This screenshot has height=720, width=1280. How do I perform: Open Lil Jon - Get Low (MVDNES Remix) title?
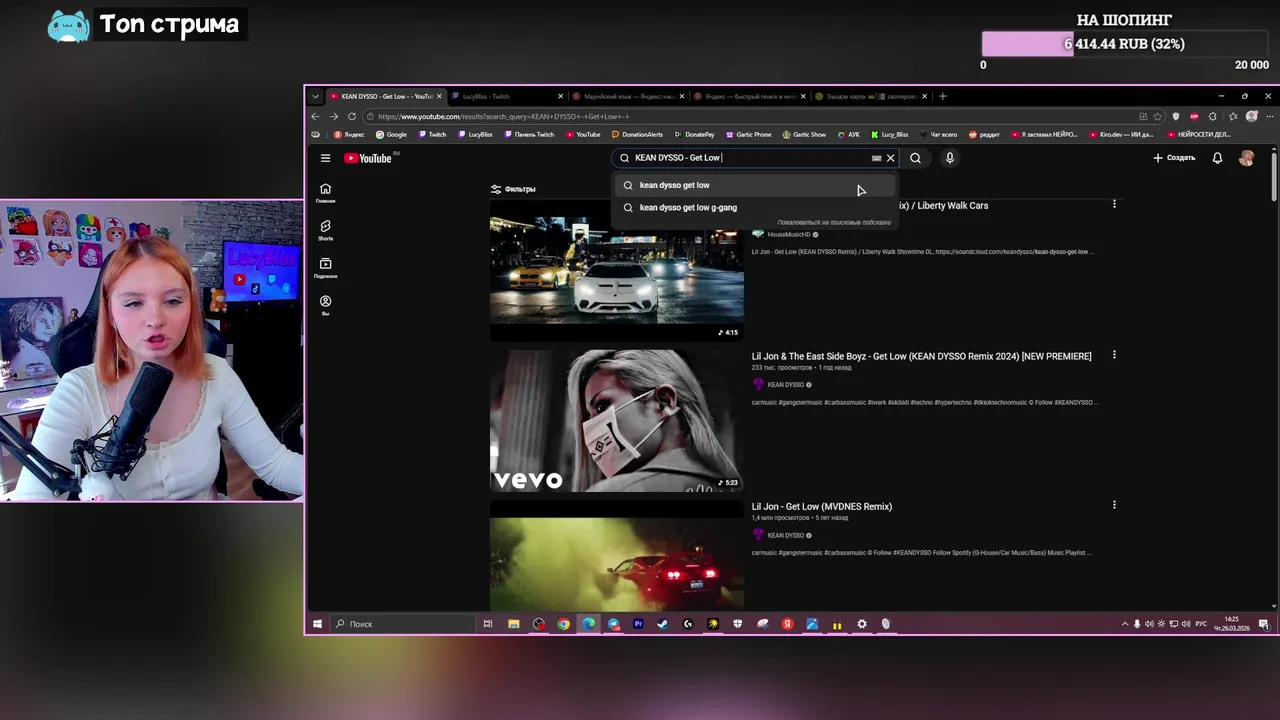coord(821,506)
